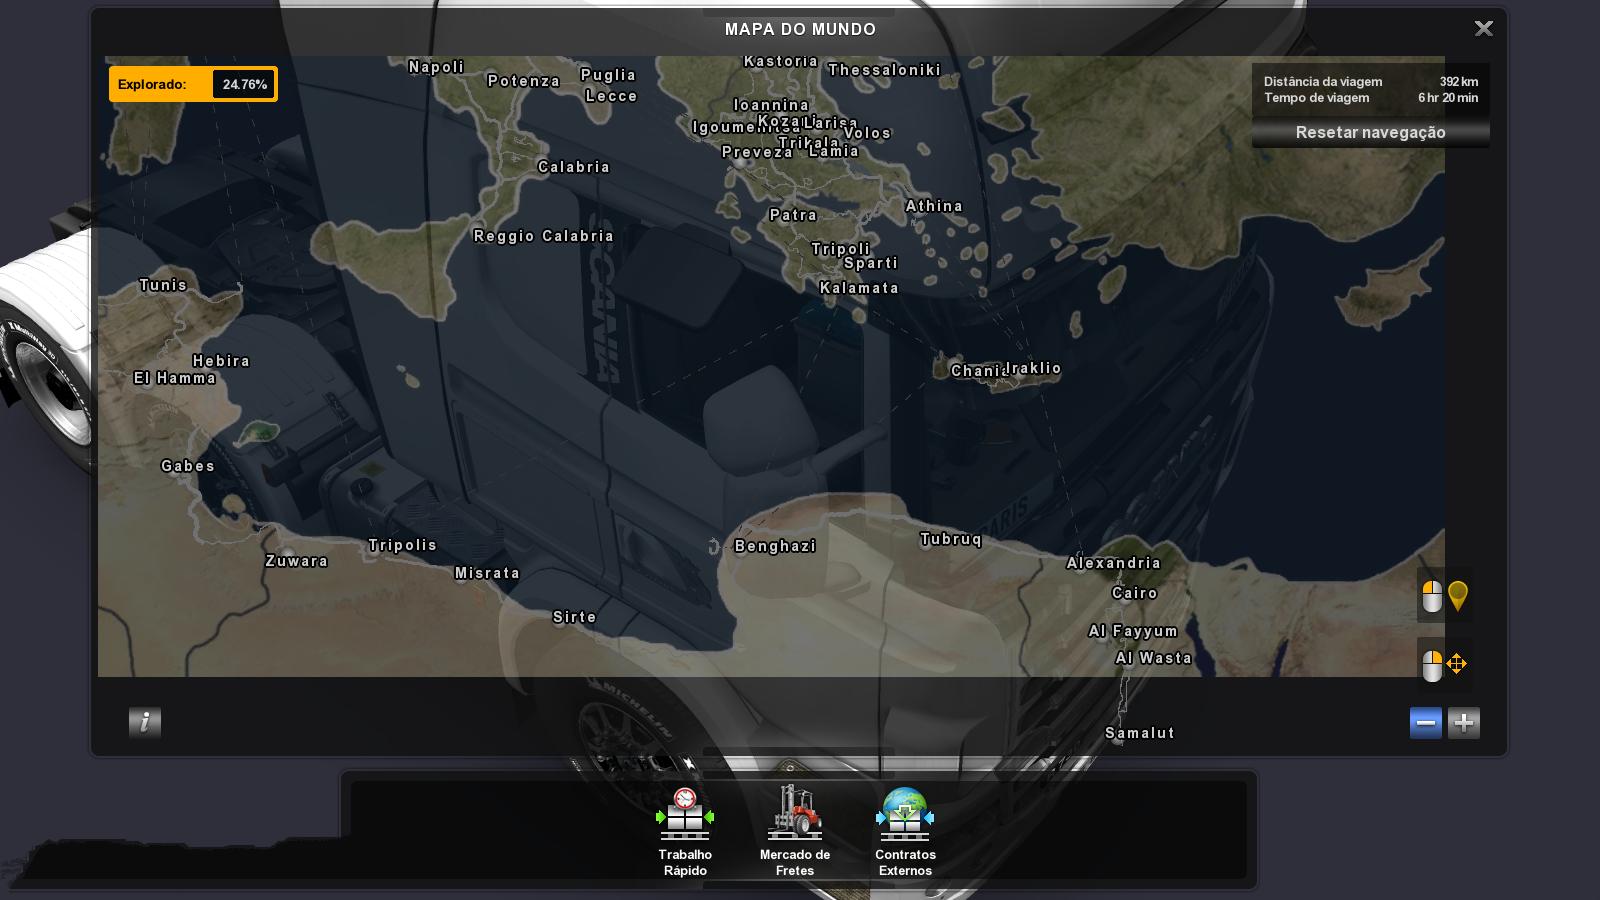The height and width of the screenshot is (900, 1600).
Task: Select Athina on the map
Action: tap(934, 206)
